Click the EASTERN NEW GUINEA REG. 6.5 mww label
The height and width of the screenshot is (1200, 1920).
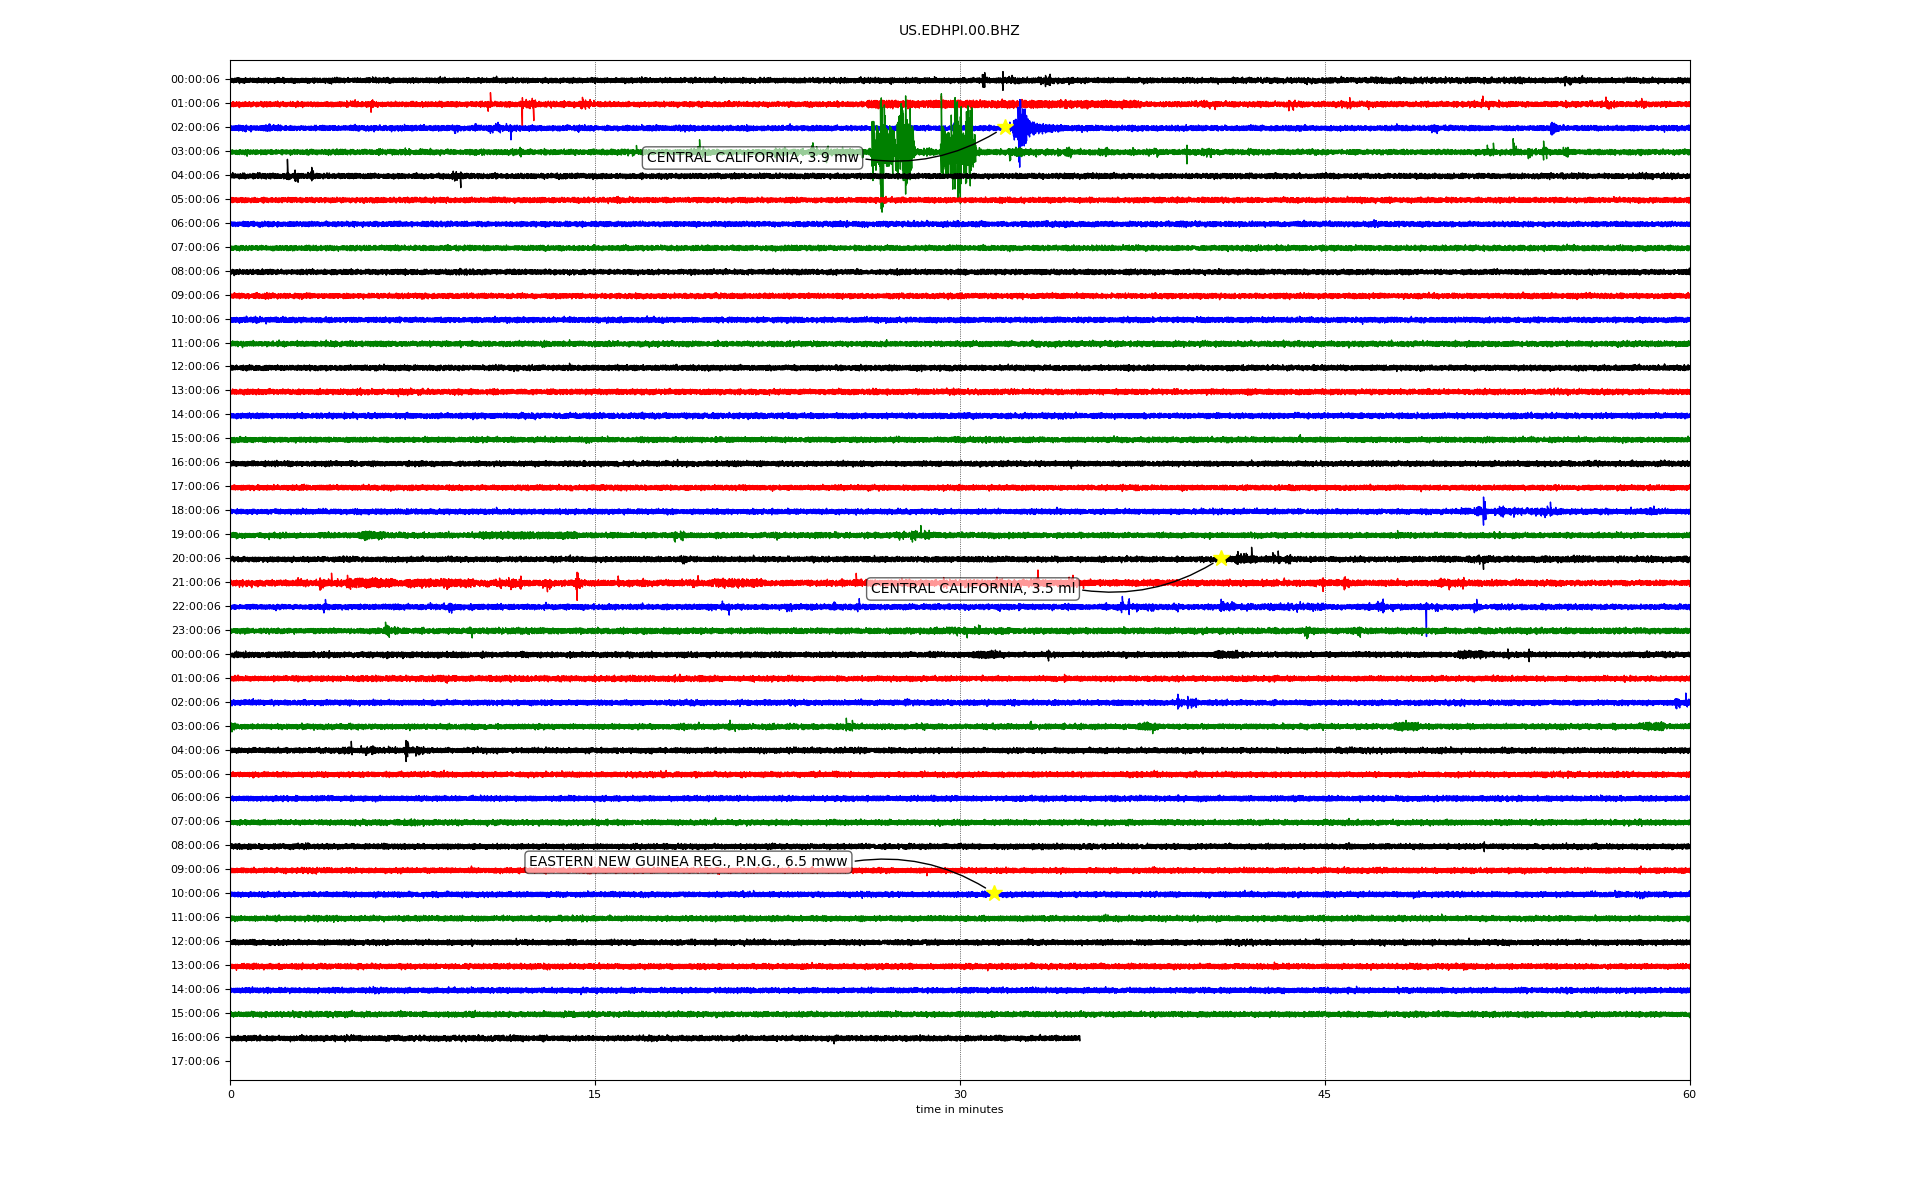(x=688, y=862)
